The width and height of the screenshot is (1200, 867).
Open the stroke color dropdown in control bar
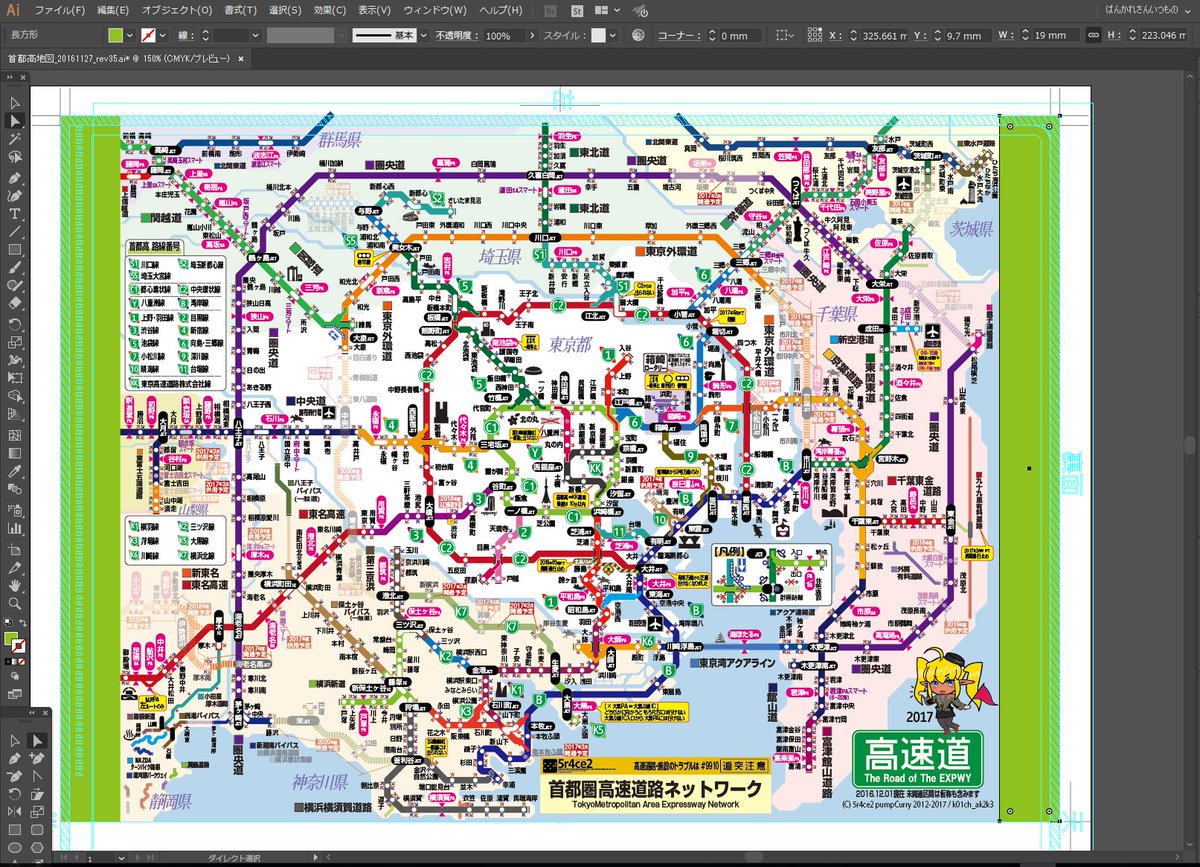pyautogui.click(x=164, y=35)
